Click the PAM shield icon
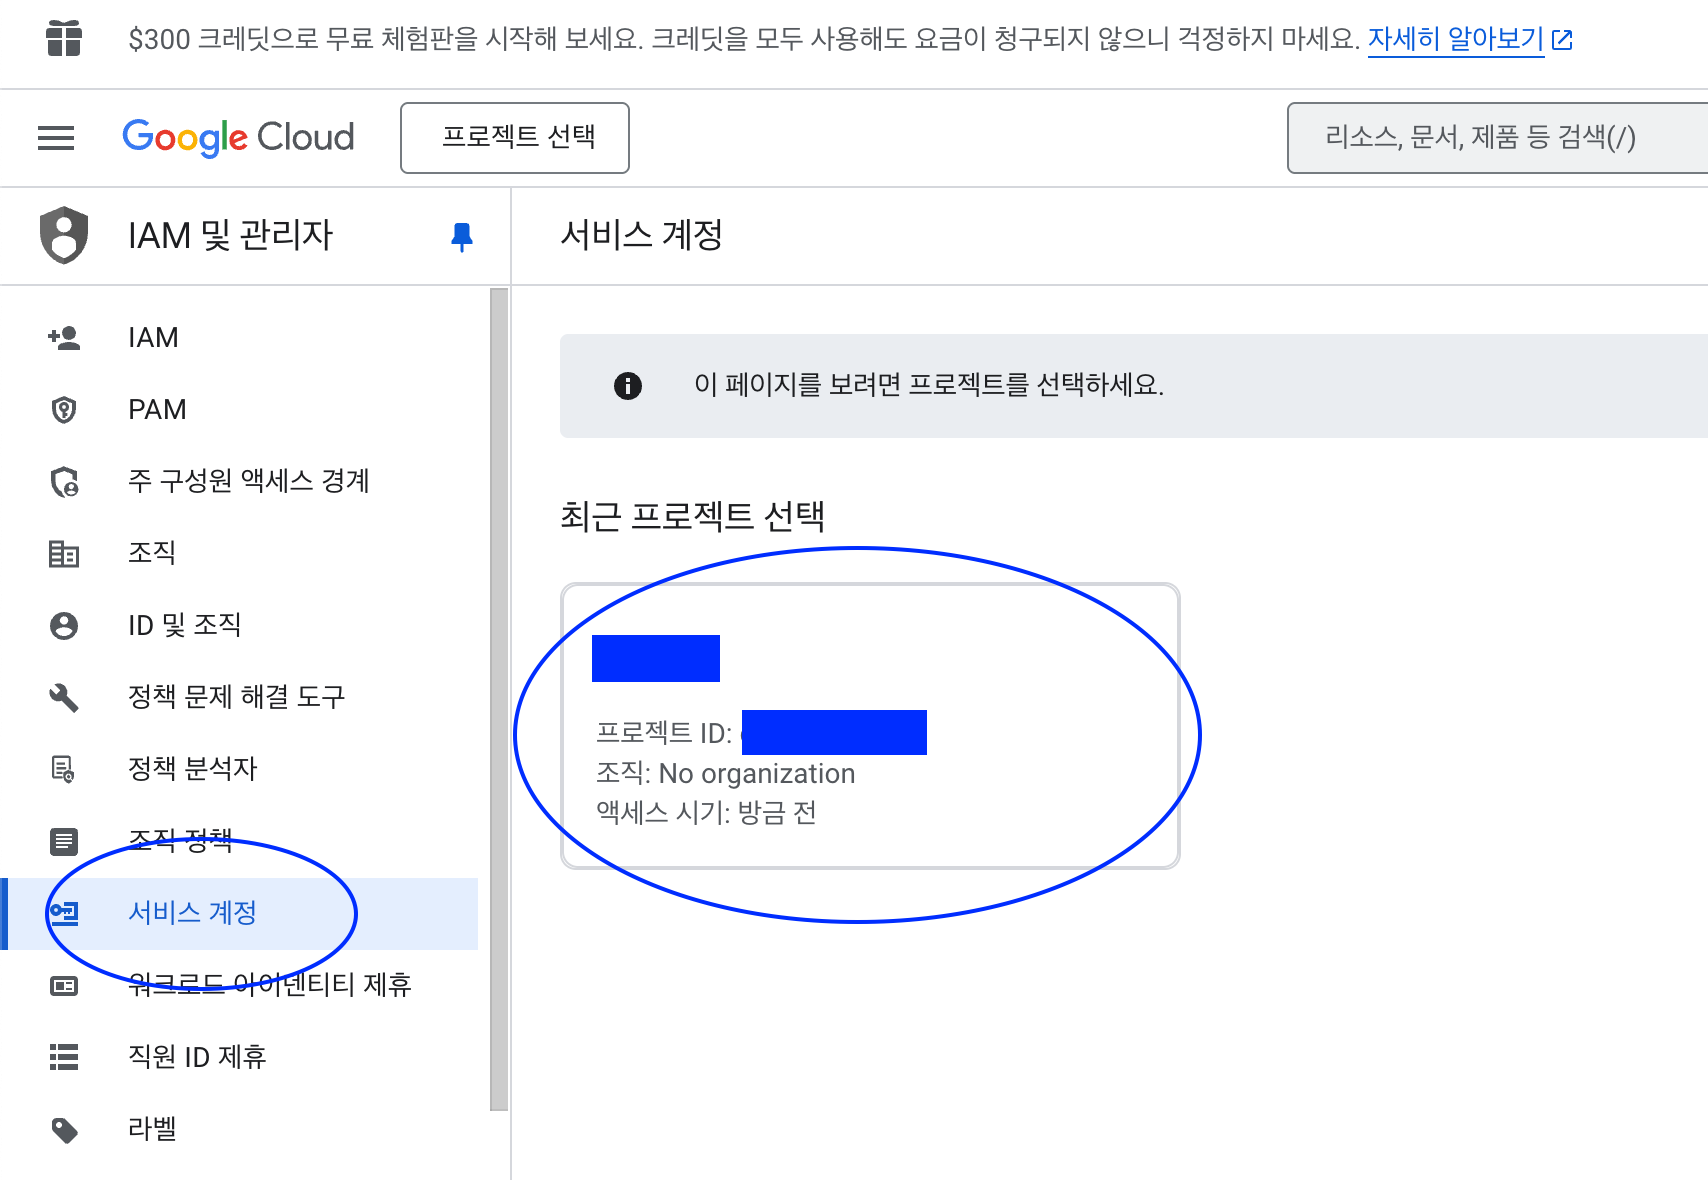Image resolution: width=1708 pixels, height=1180 pixels. tap(64, 410)
